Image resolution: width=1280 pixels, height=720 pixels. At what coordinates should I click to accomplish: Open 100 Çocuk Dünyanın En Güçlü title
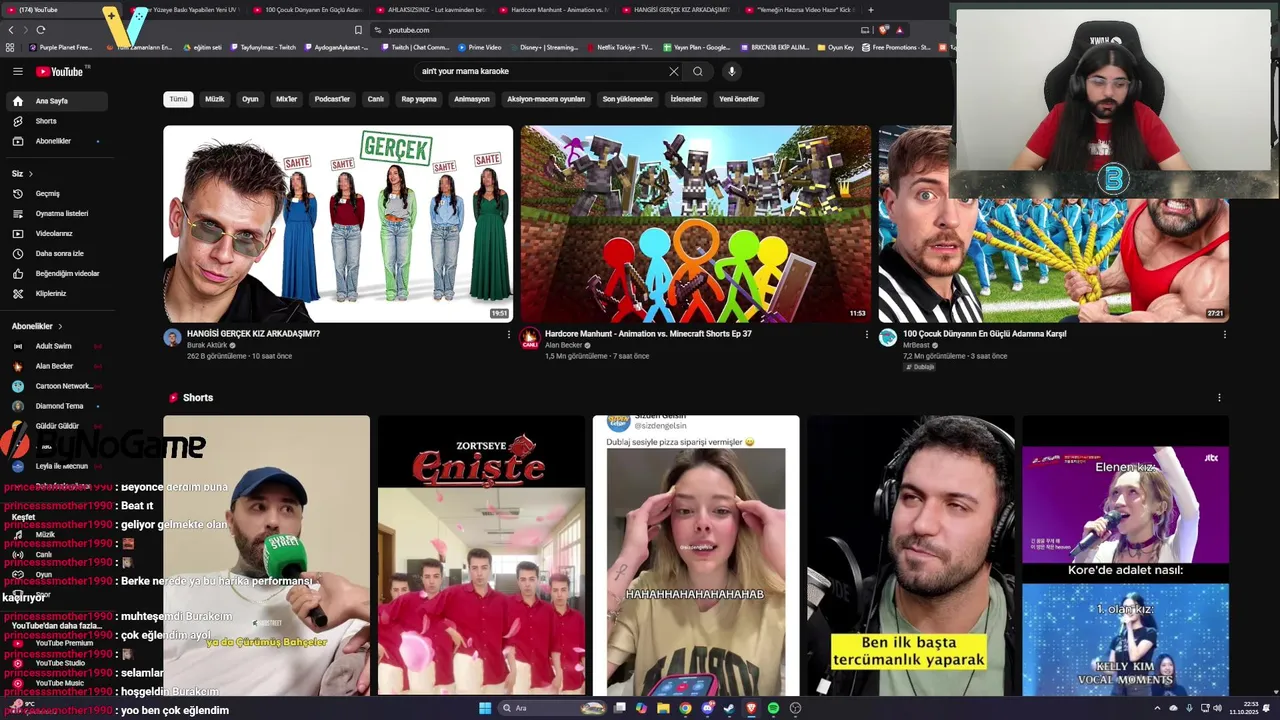[x=985, y=334]
